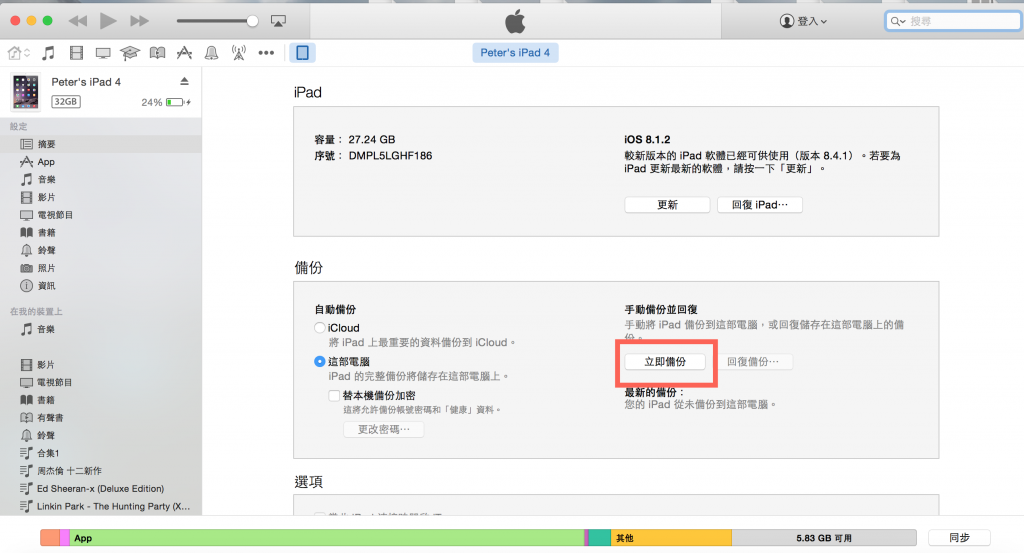Open 資訊 in settings sidebar
Image resolution: width=1024 pixels, height=553 pixels.
[101, 285]
